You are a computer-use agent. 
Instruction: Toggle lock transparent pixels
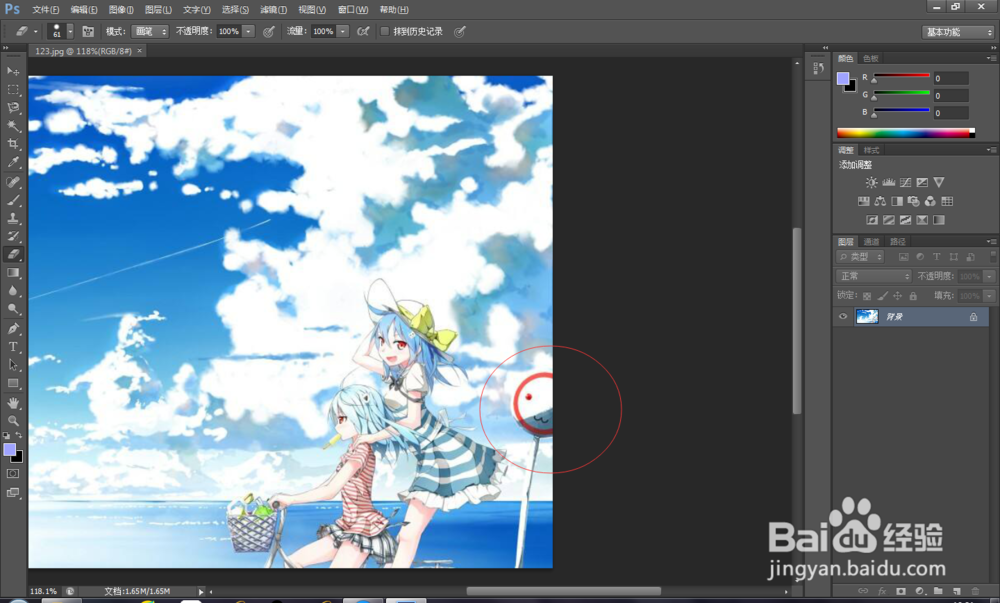(867, 296)
